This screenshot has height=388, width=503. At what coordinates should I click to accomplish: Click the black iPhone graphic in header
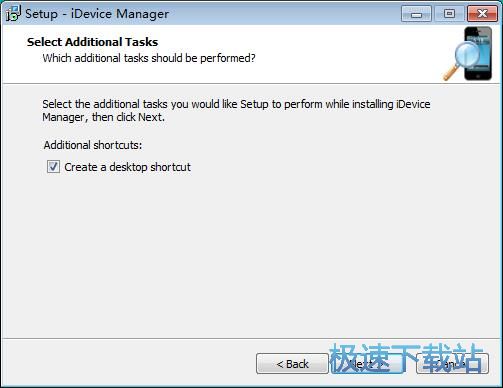click(478, 53)
